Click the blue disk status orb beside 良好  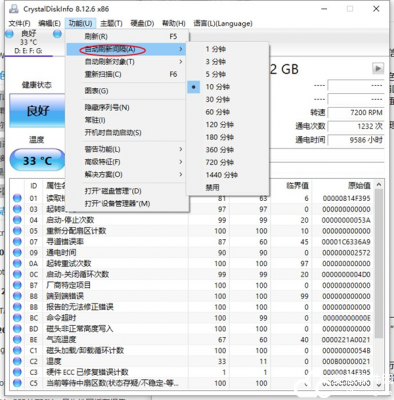[x=10, y=34]
